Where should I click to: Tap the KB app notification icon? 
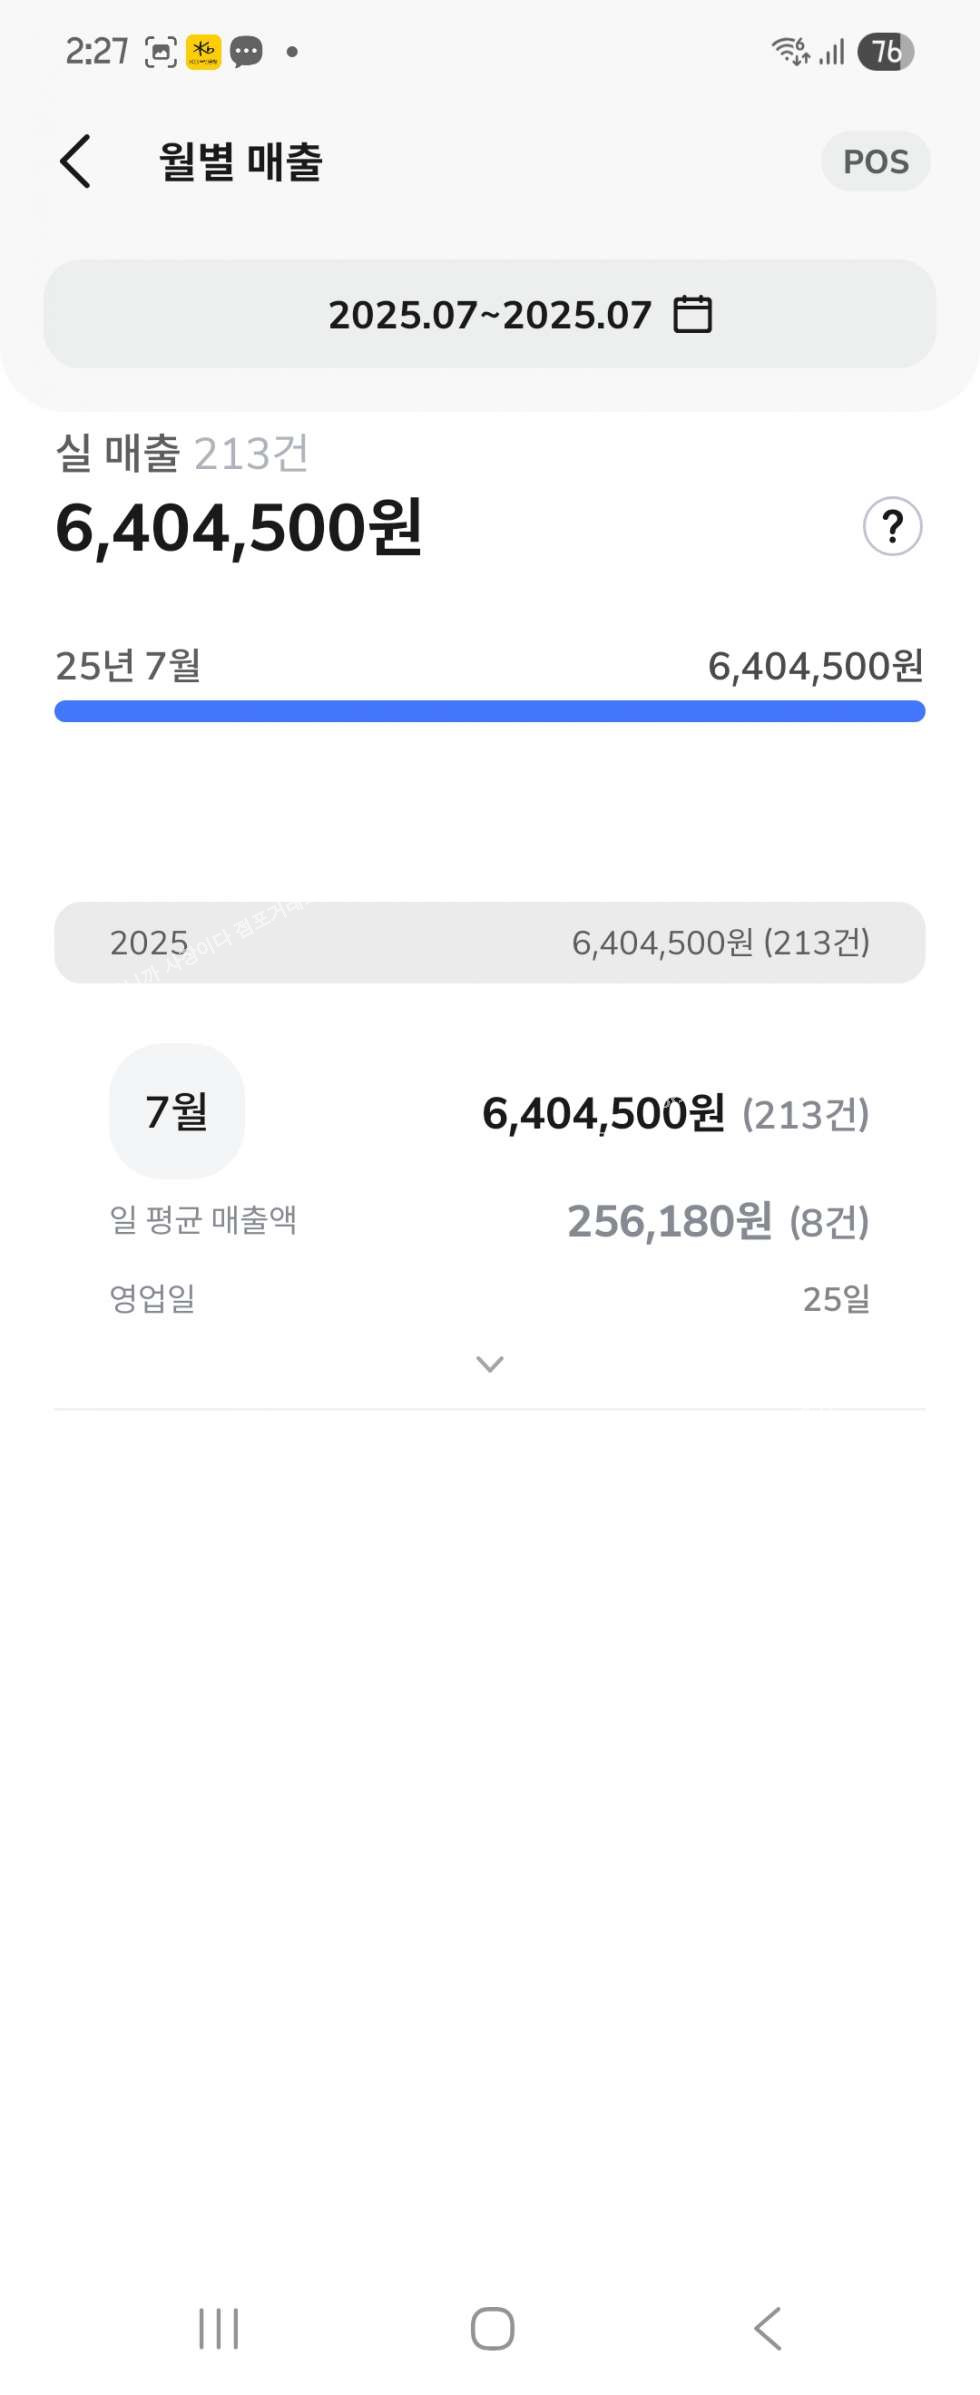[204, 51]
